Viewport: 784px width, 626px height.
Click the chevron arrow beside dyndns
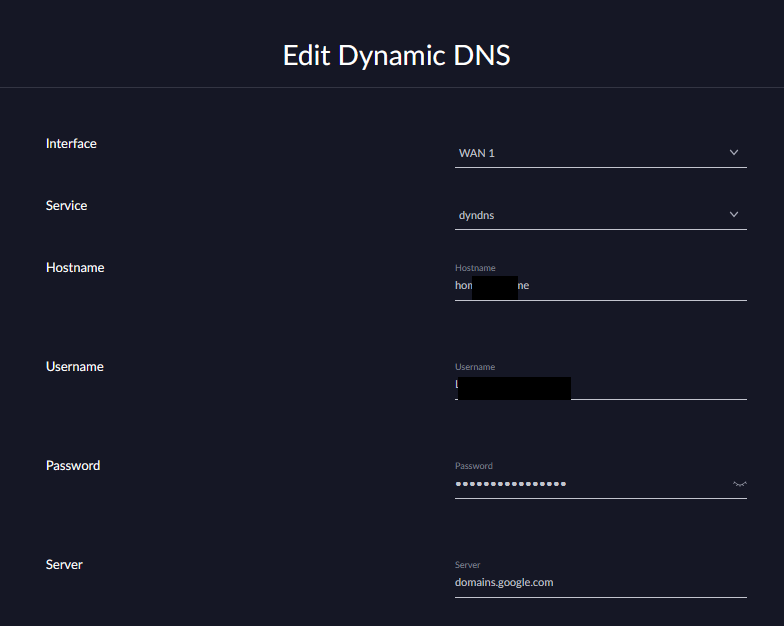734,215
